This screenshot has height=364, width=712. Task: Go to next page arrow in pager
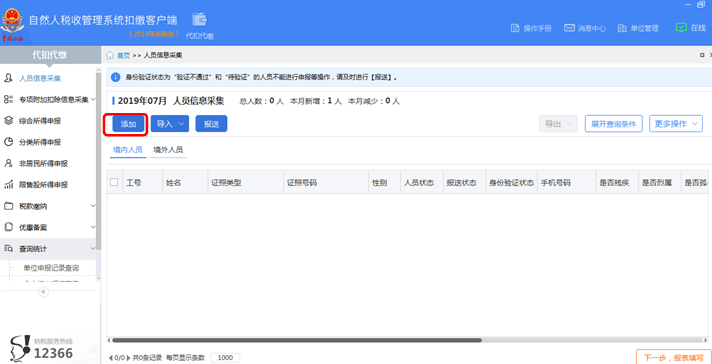(128, 358)
